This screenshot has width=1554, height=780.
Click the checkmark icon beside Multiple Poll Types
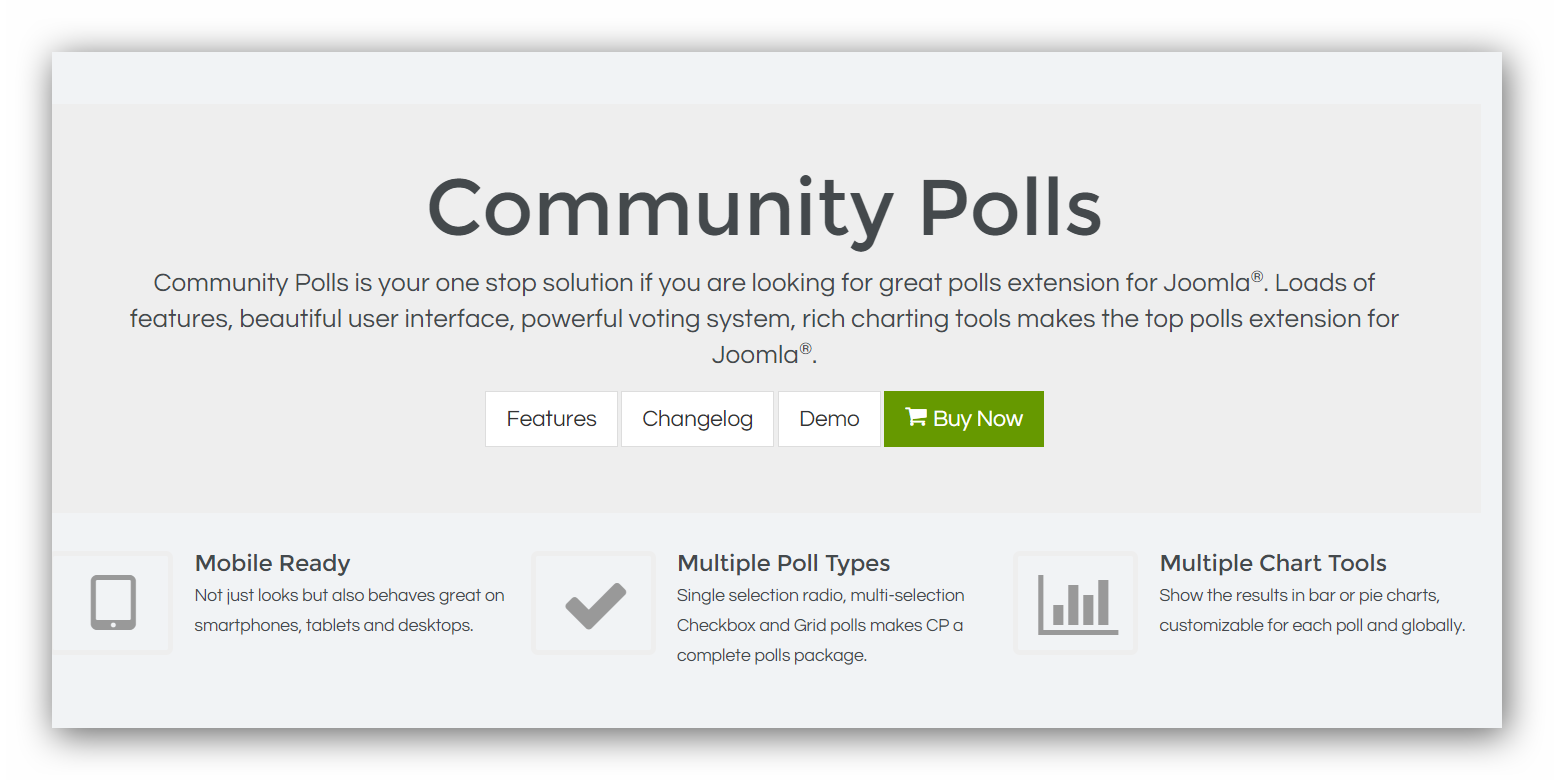tap(595, 605)
